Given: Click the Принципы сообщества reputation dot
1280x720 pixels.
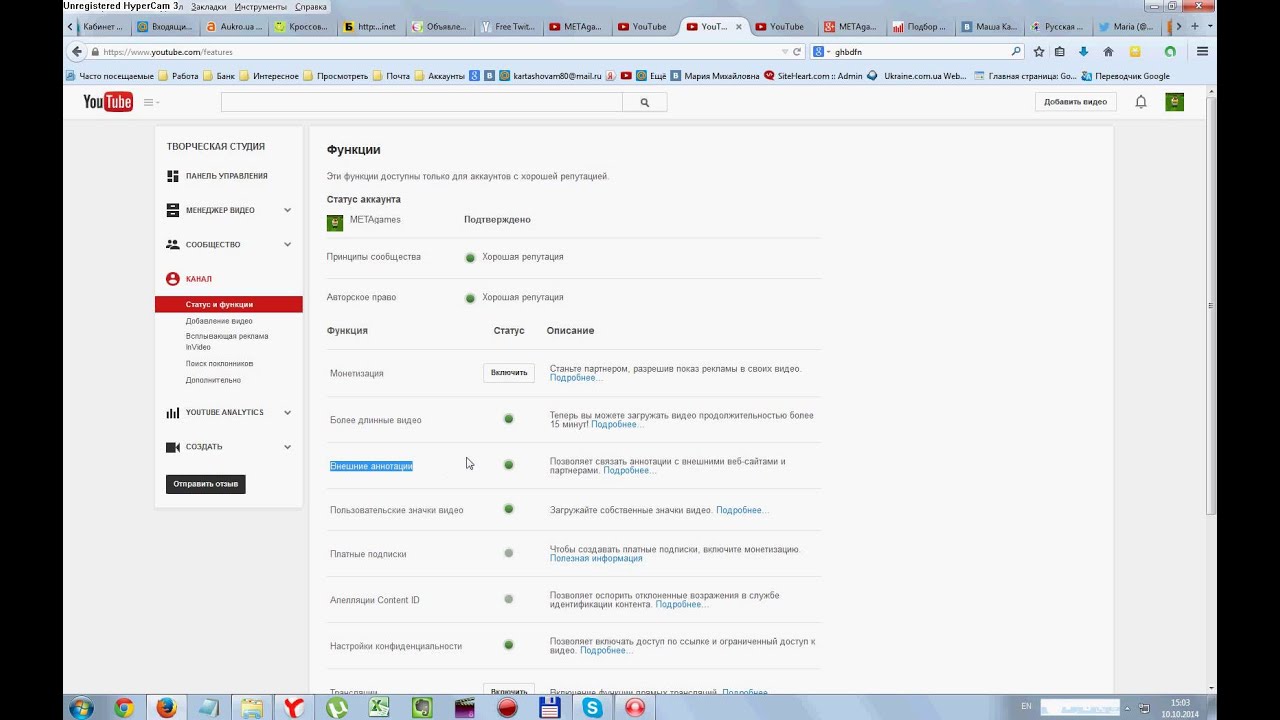Looking at the screenshot, I should pos(470,257).
